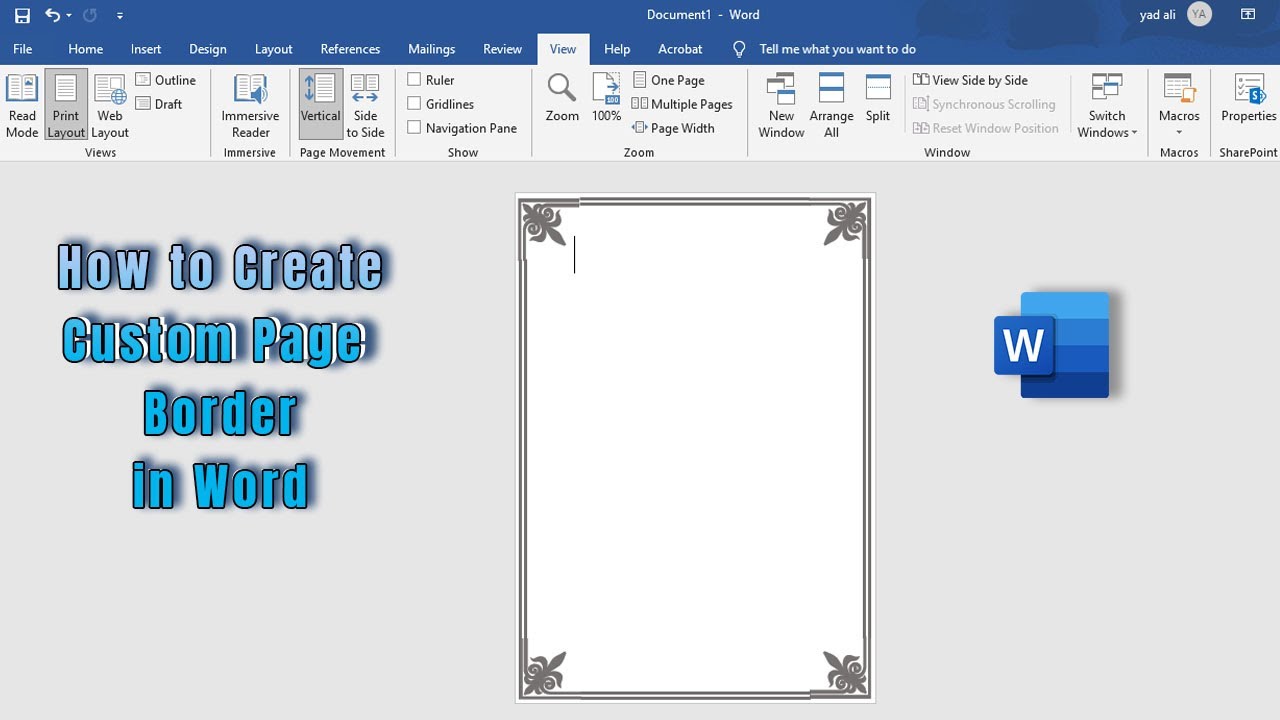The image size is (1280, 720).
Task: Select Vertical page movement
Action: click(320, 105)
